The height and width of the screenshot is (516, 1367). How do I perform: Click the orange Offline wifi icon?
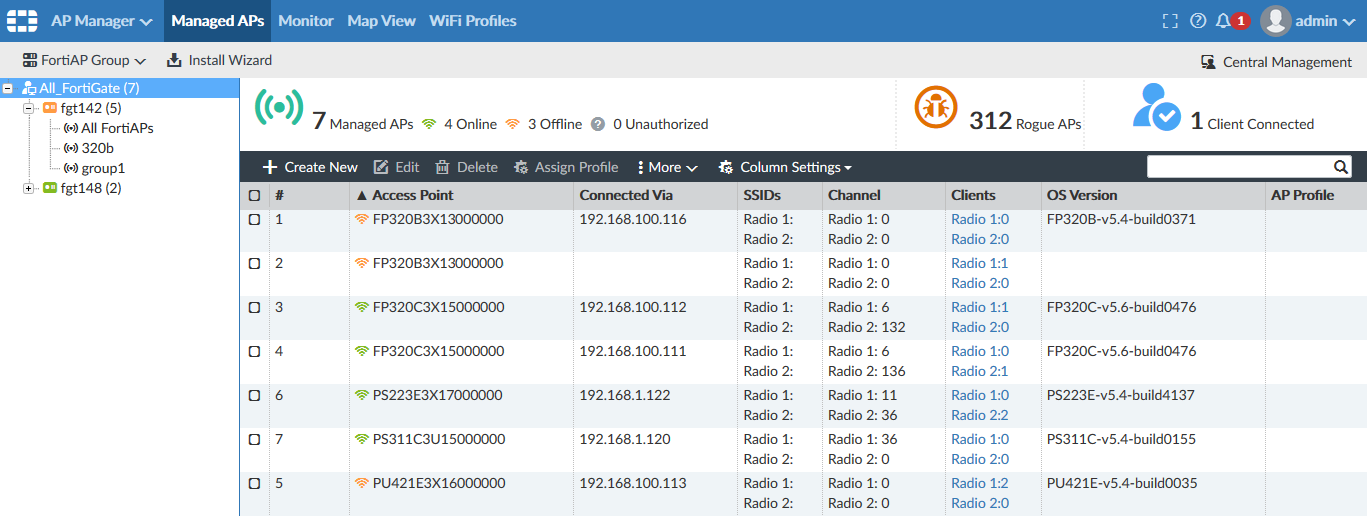tap(513, 124)
